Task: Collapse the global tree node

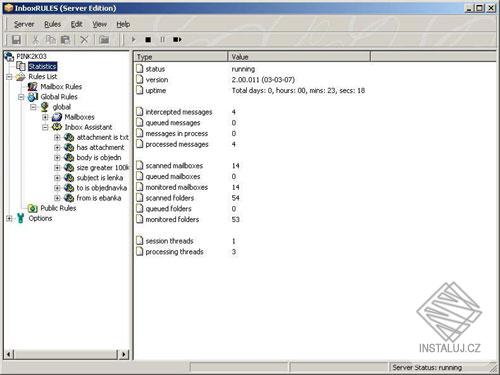Action: pos(33,107)
